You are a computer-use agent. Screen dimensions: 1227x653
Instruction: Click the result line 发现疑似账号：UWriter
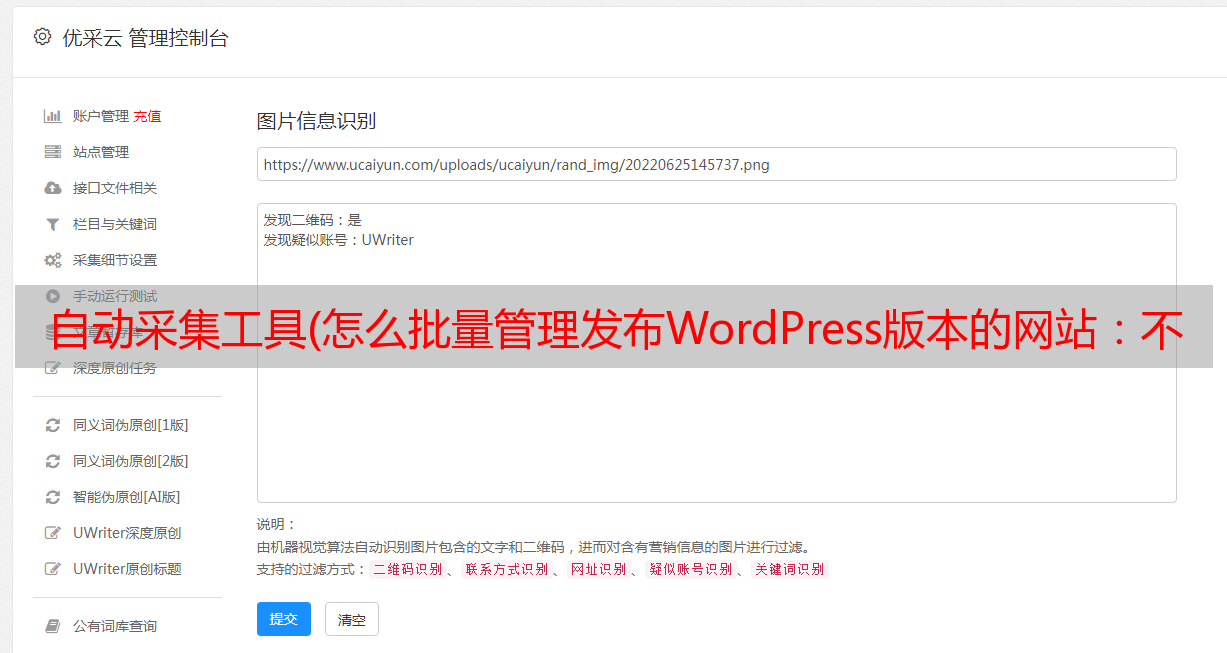pos(338,240)
